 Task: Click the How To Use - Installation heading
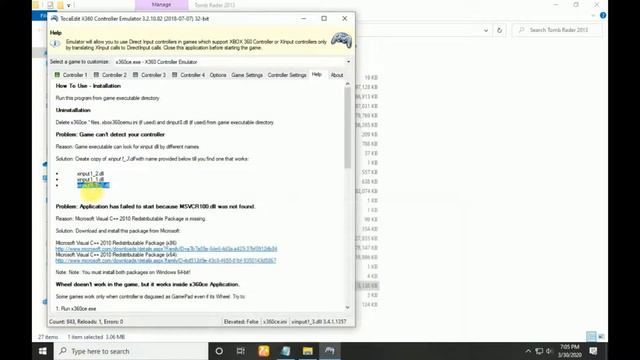tap(88, 86)
